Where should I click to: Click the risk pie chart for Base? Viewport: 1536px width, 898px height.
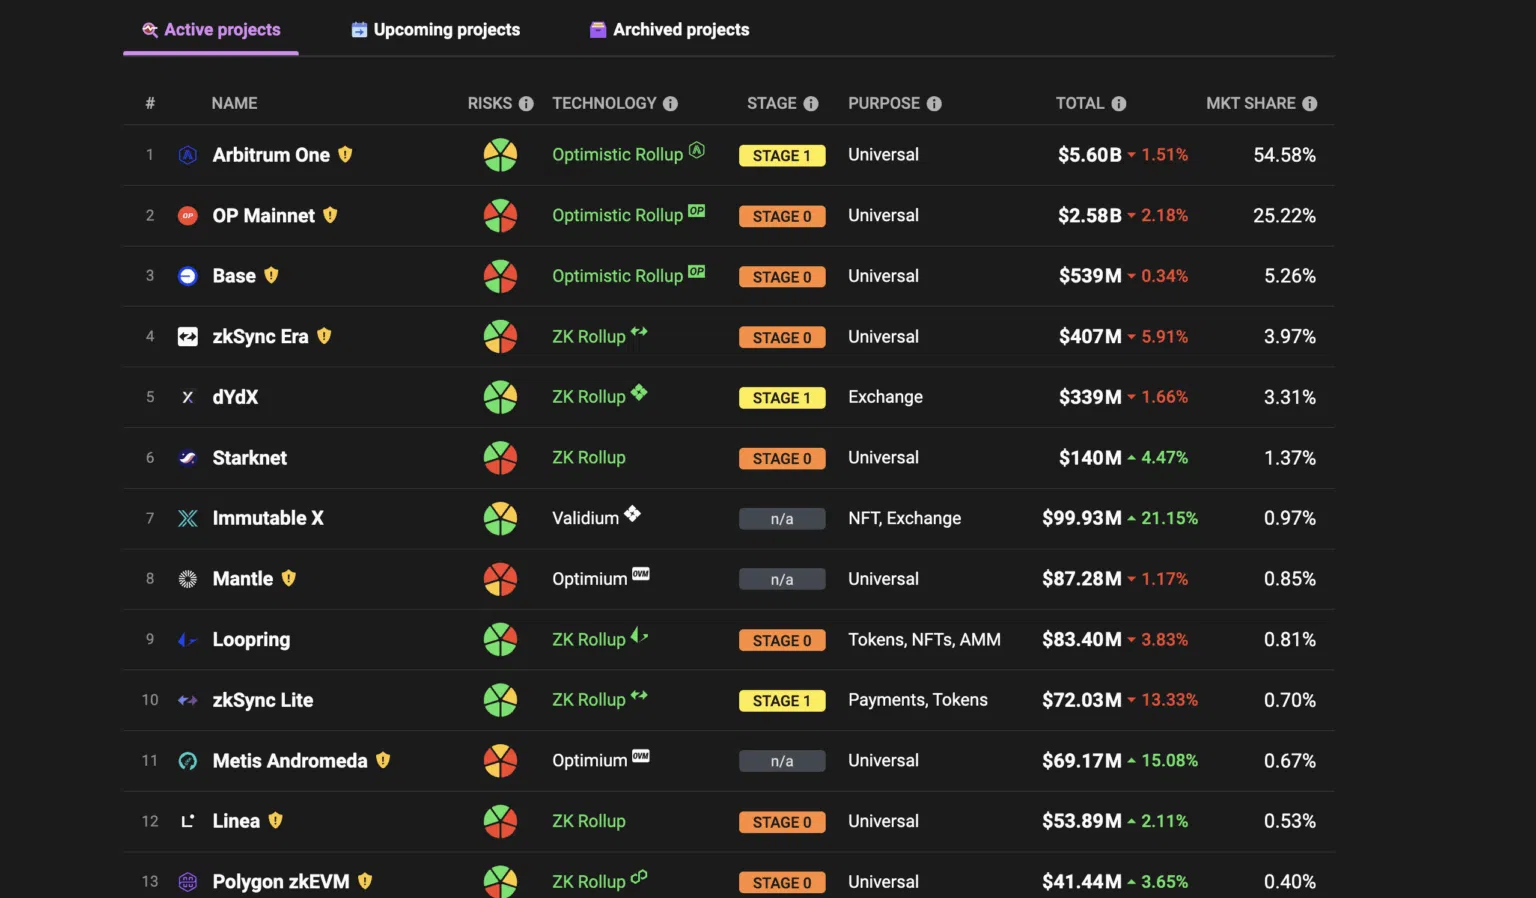tap(500, 276)
